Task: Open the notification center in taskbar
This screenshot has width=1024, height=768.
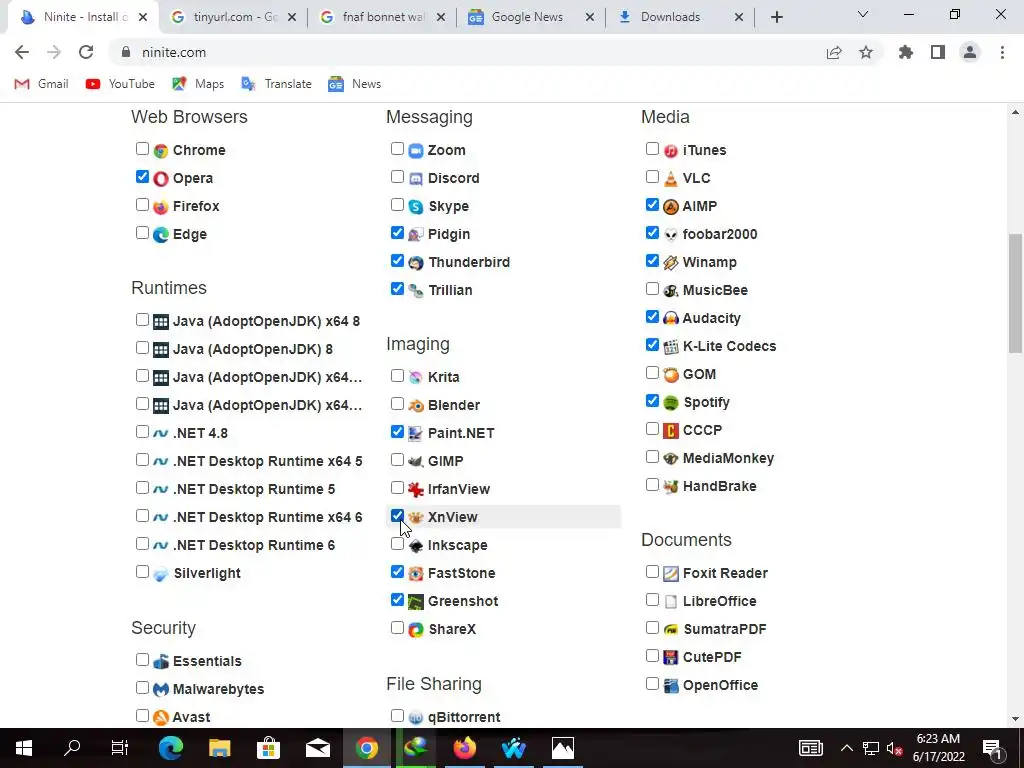Action: click(992, 748)
